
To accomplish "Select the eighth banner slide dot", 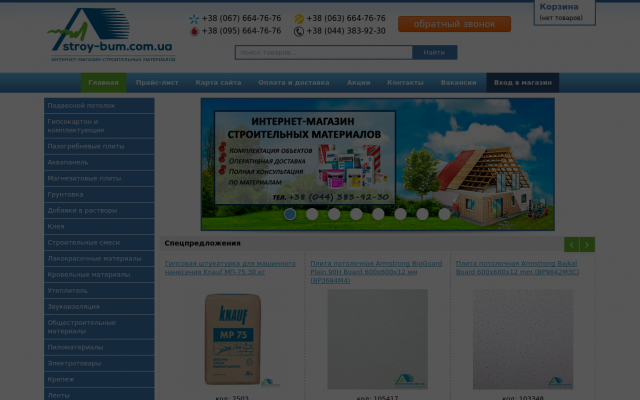I will tap(444, 214).
